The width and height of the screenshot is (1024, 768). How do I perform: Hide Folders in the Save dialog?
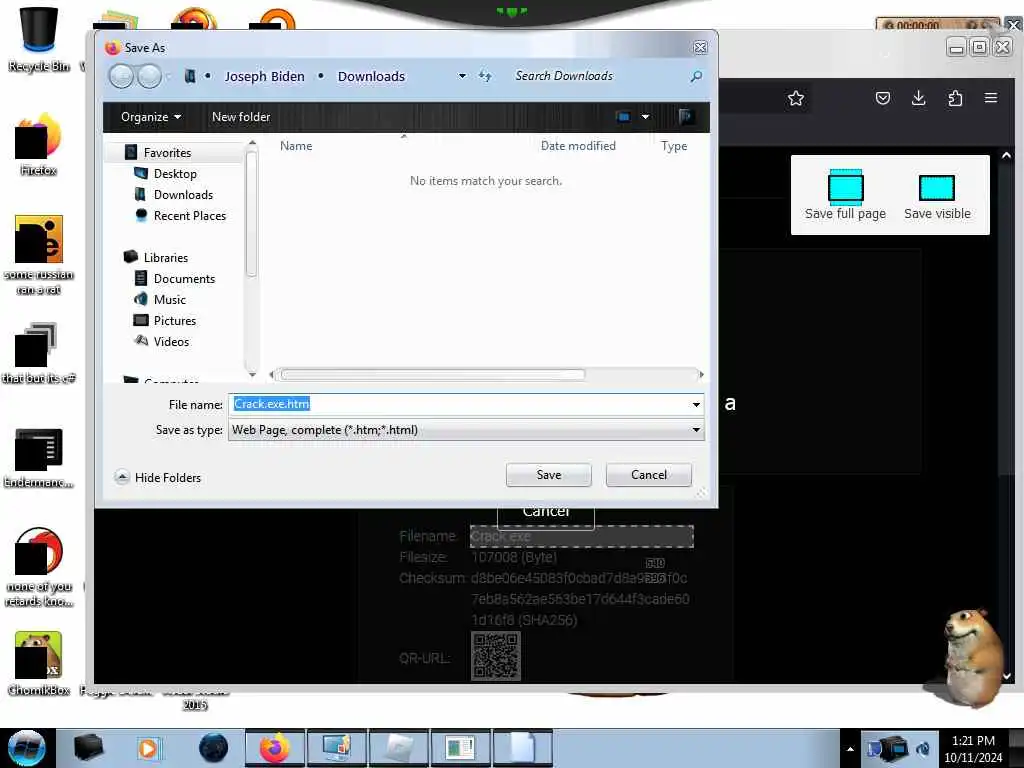coord(158,477)
